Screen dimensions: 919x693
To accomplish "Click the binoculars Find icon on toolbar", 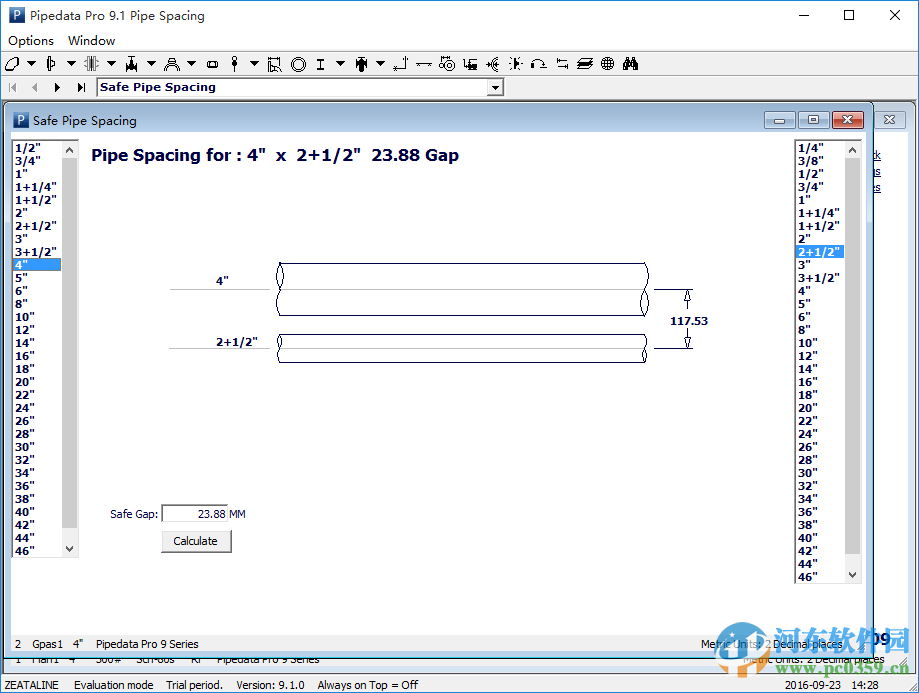I will pyautogui.click(x=630, y=63).
